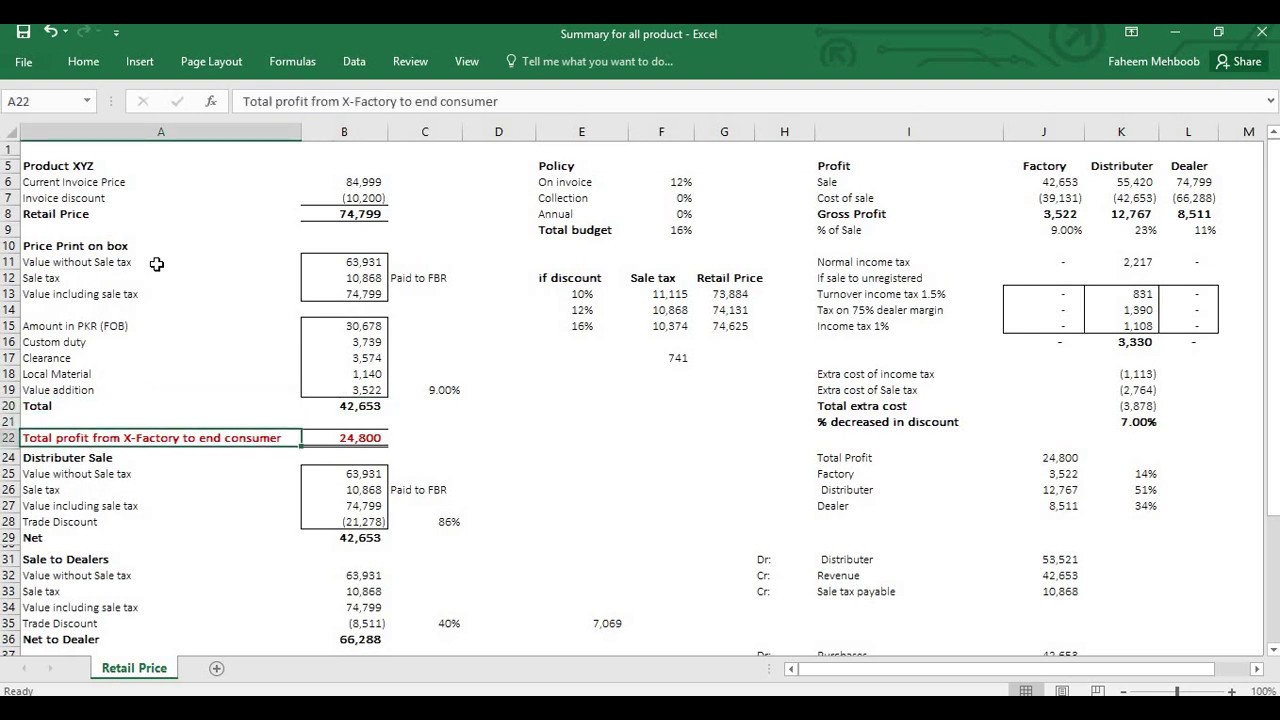Select the 'Product XYZ' cell
Viewport: 1280px width, 720px height.
coord(160,166)
